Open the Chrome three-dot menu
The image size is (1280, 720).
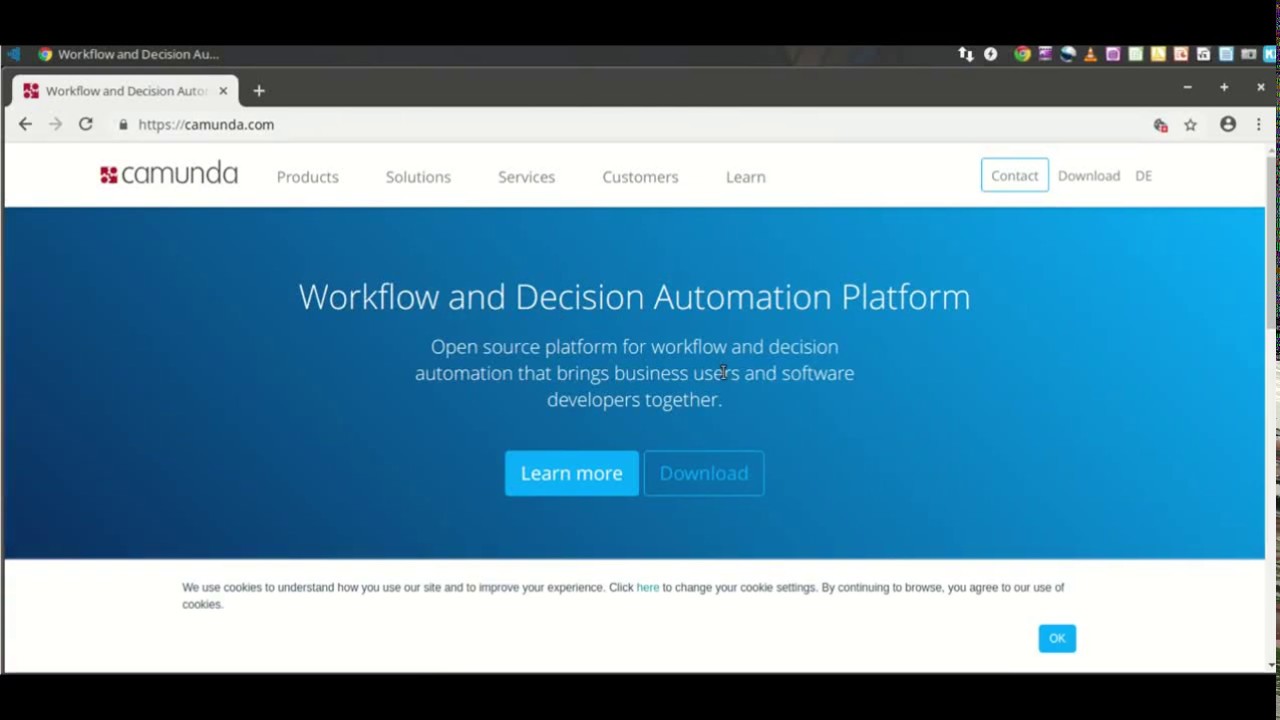pos(1259,124)
